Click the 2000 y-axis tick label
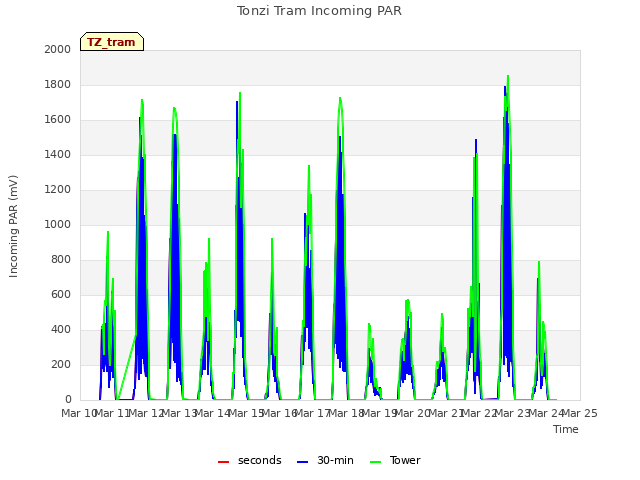This screenshot has height=480, width=640. tap(58, 49)
